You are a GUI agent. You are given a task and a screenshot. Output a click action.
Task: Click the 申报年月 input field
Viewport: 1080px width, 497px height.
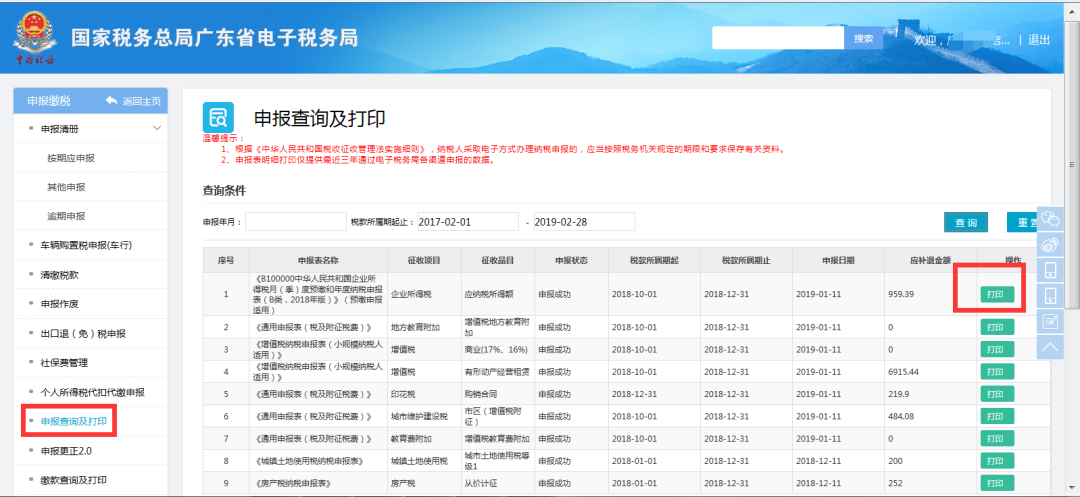pyautogui.click(x=295, y=222)
